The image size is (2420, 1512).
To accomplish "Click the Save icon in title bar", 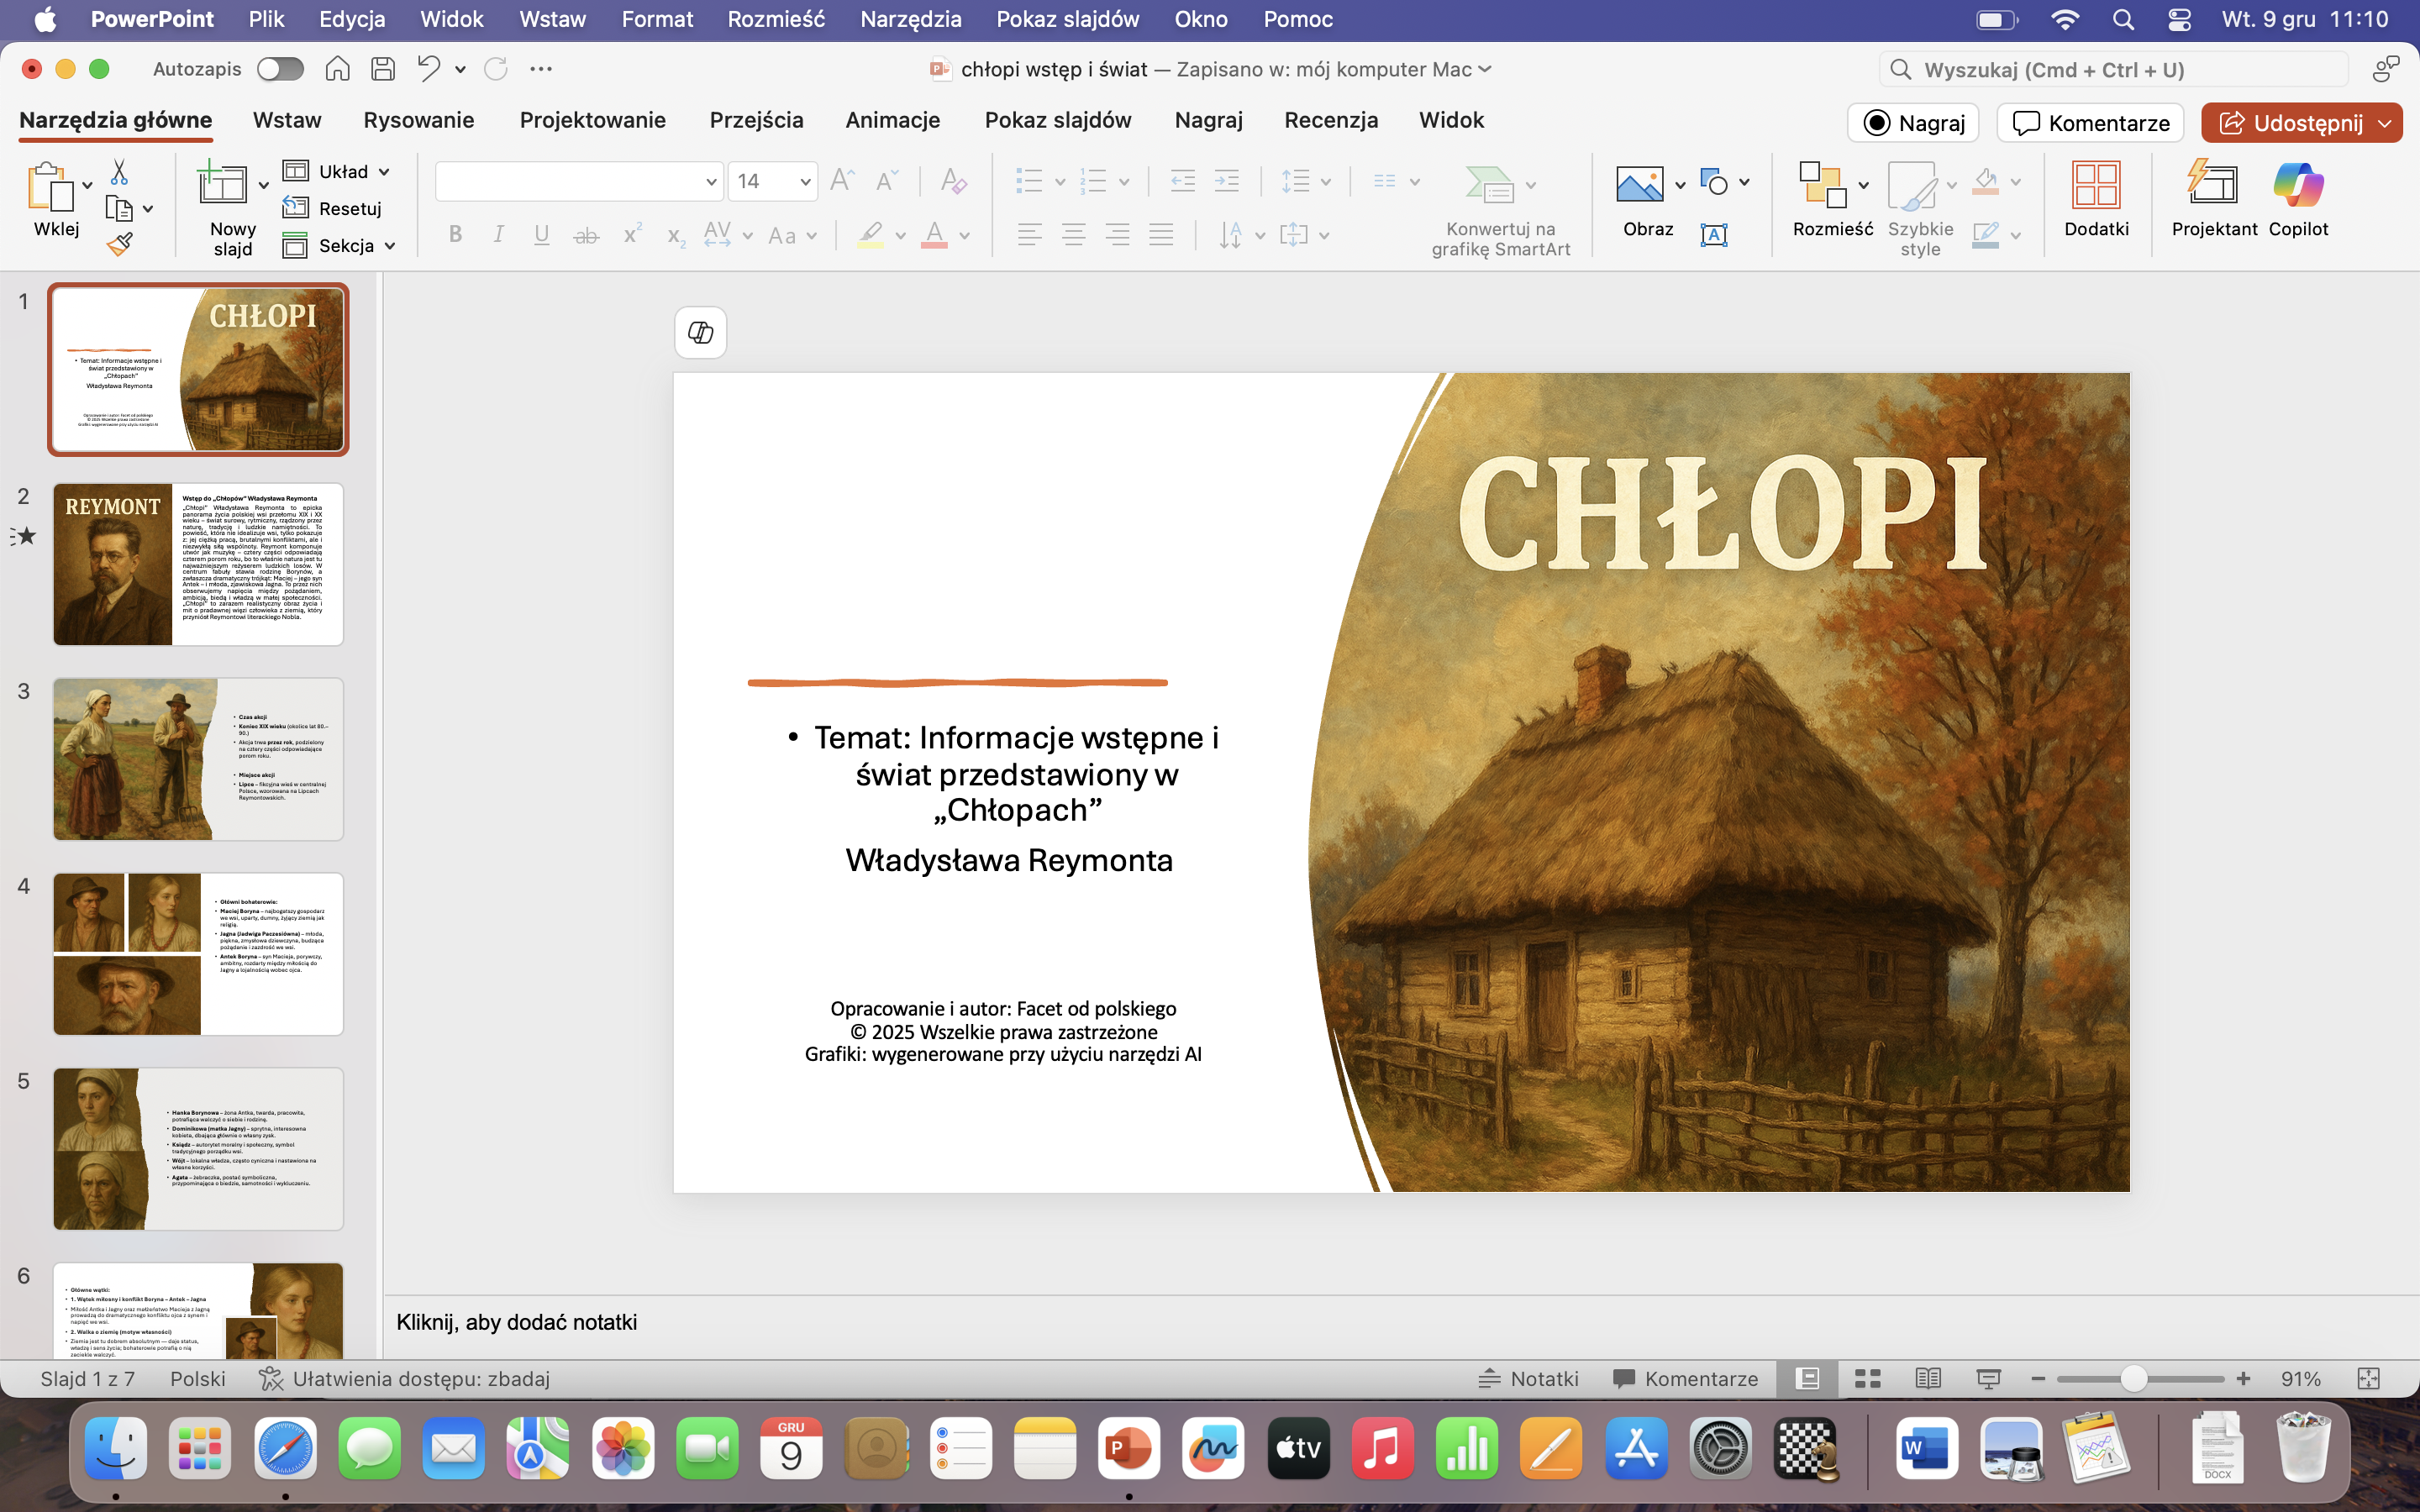I will point(383,69).
